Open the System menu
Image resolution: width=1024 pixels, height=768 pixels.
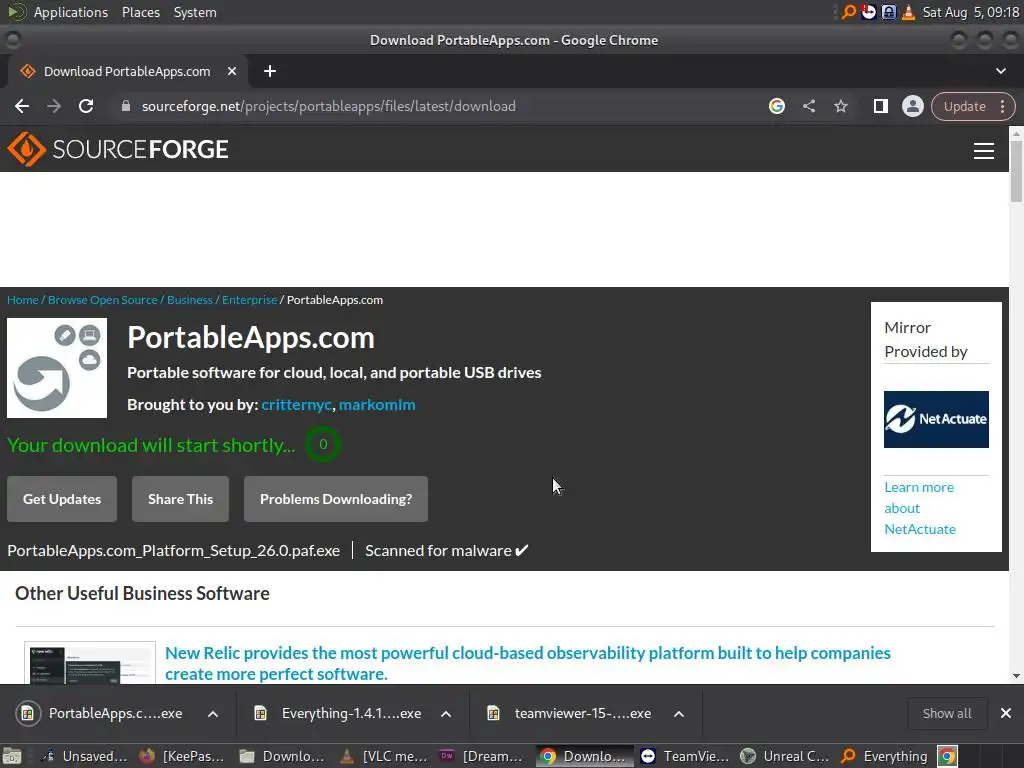point(195,12)
